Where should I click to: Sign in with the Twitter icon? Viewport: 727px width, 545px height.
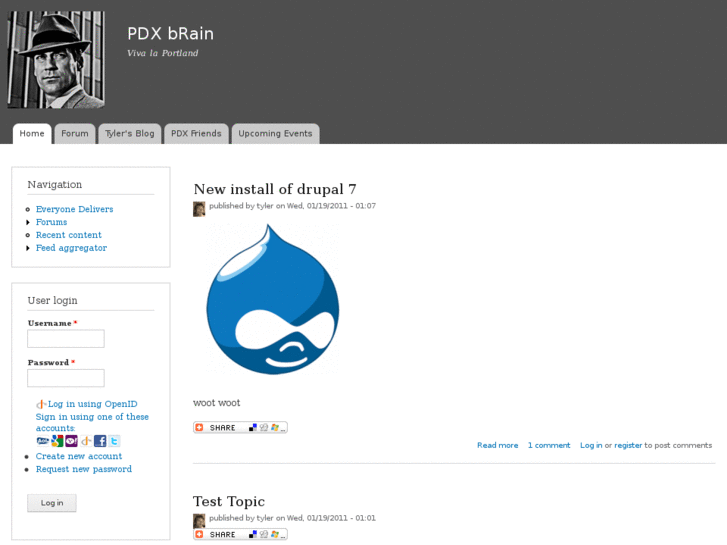(114, 441)
